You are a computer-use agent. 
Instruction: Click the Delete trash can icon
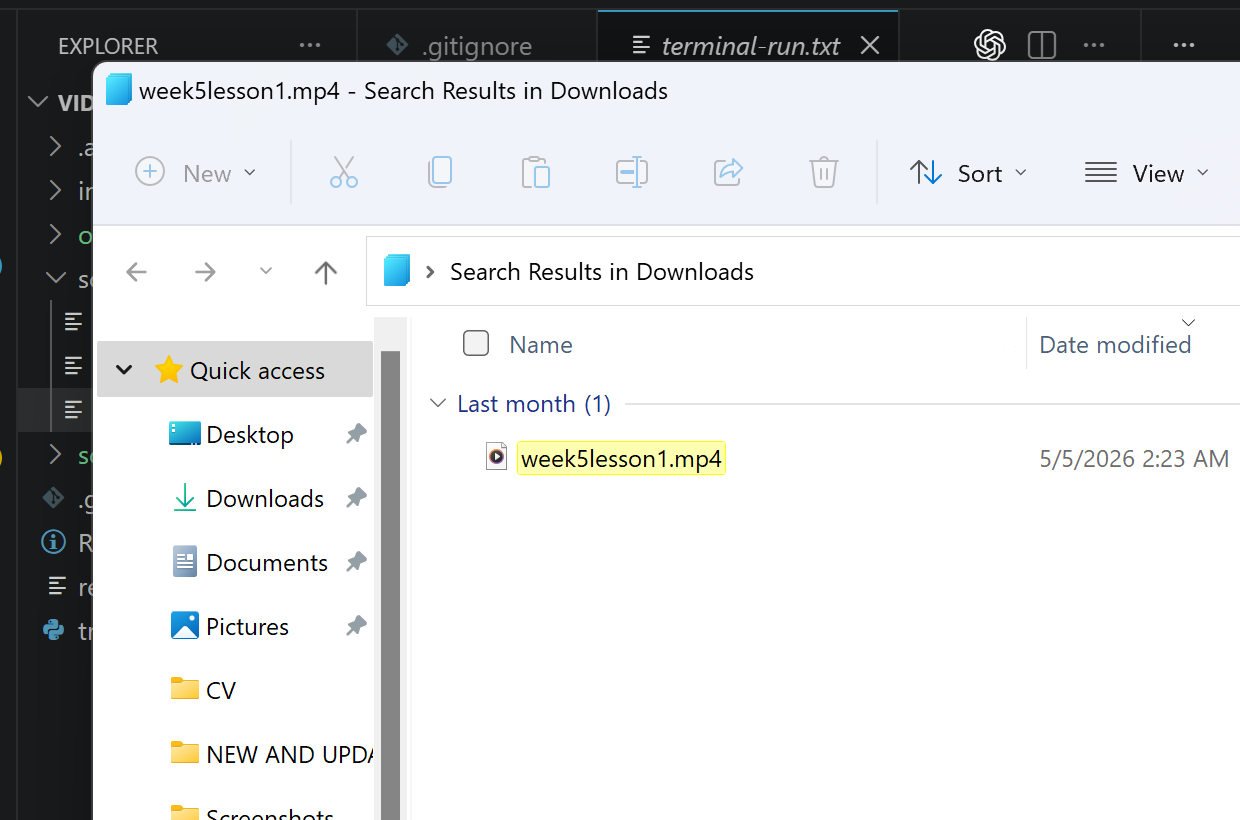(823, 173)
